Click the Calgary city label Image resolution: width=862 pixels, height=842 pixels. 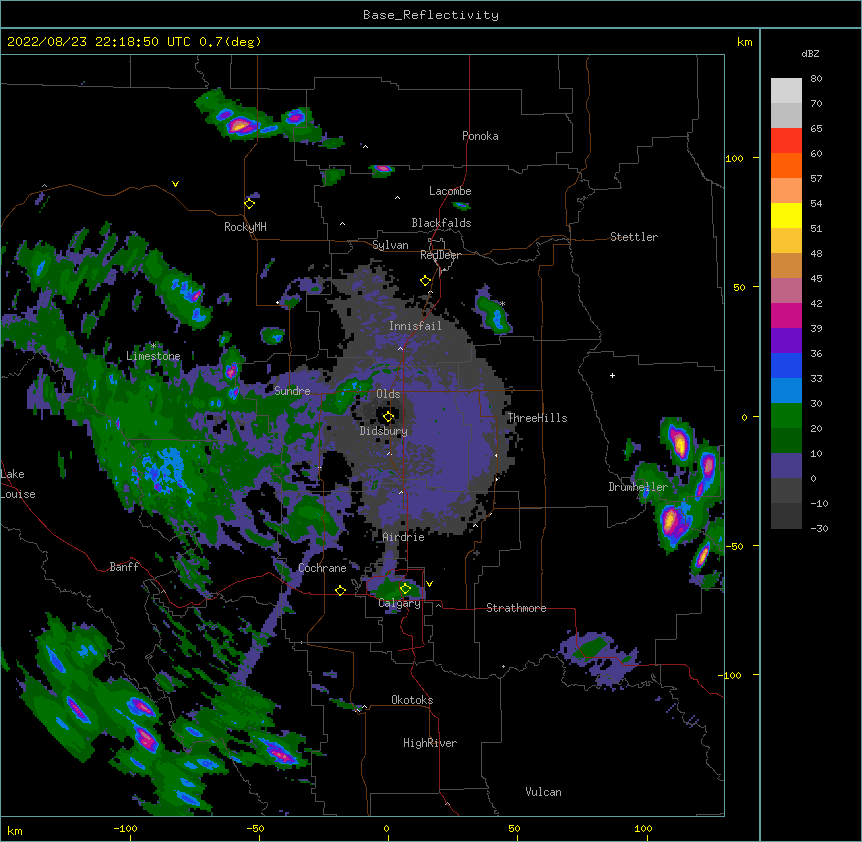point(400,603)
